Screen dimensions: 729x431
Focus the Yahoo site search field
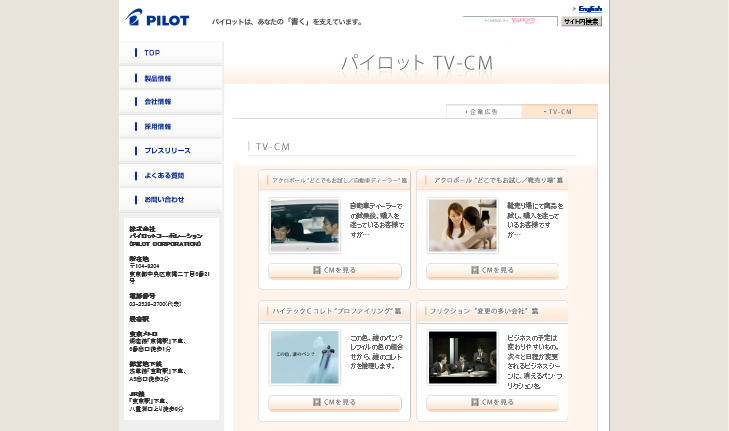tap(510, 21)
